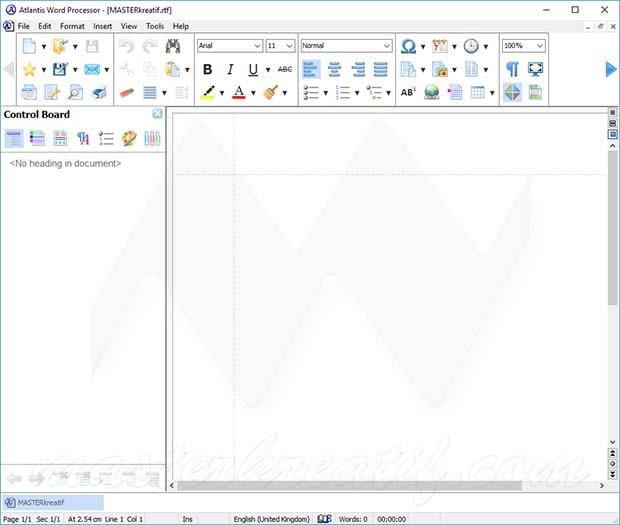Open the Arial font name dropdown
This screenshot has height=525, width=620.
tap(257, 46)
